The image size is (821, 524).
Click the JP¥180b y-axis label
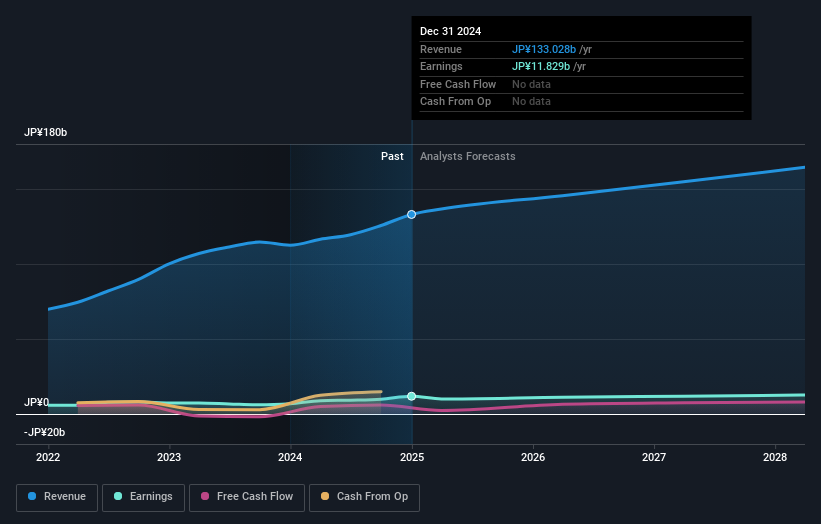coord(46,132)
